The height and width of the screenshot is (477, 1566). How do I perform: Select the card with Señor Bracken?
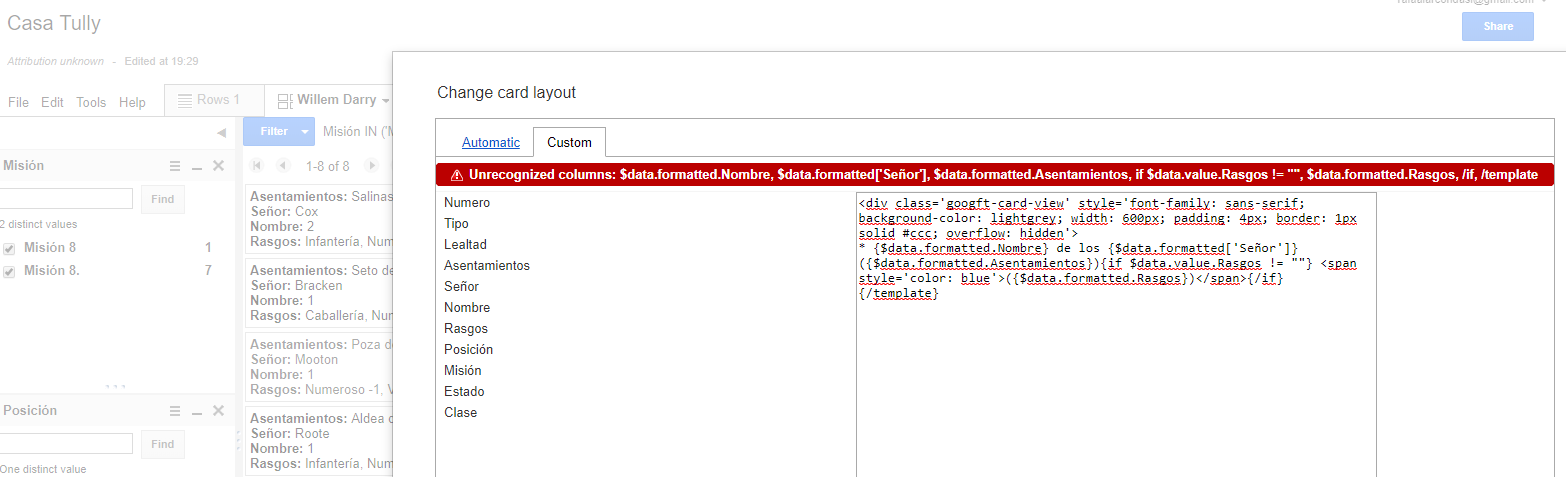pyautogui.click(x=319, y=293)
